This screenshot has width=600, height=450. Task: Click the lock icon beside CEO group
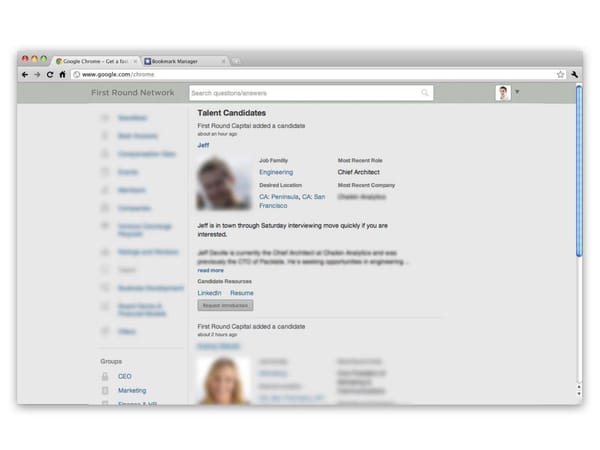(x=104, y=376)
